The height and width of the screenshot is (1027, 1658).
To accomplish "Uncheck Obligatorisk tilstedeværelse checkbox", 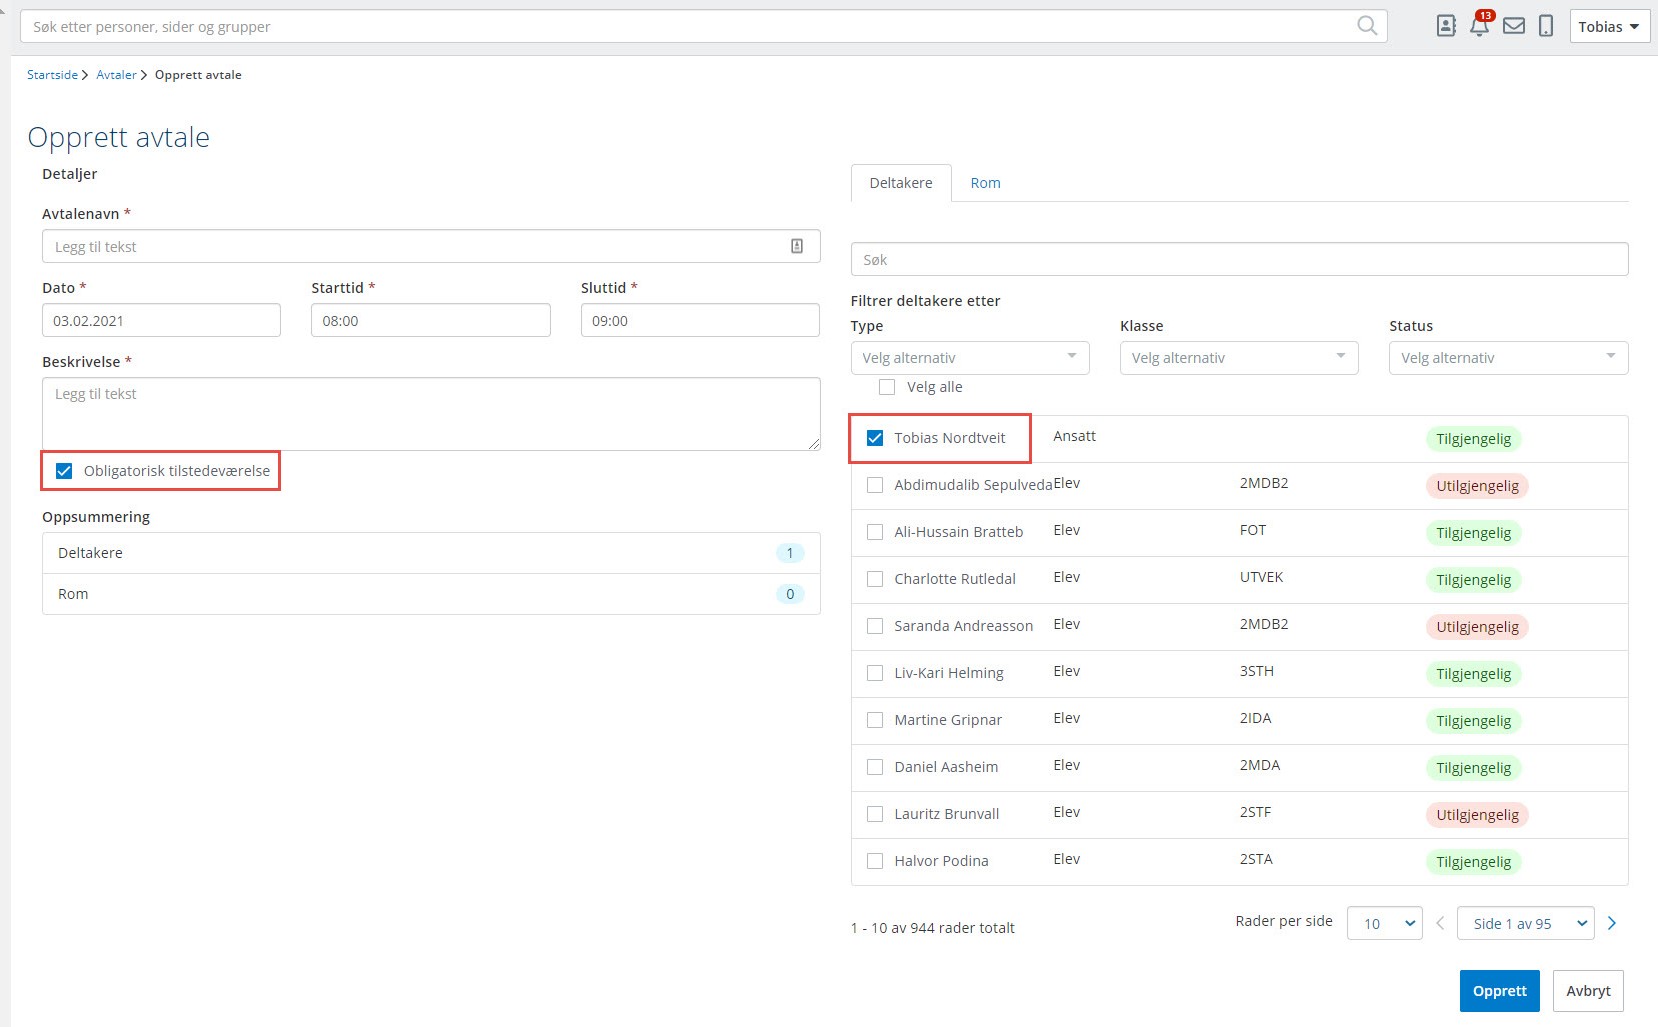I will (x=64, y=471).
